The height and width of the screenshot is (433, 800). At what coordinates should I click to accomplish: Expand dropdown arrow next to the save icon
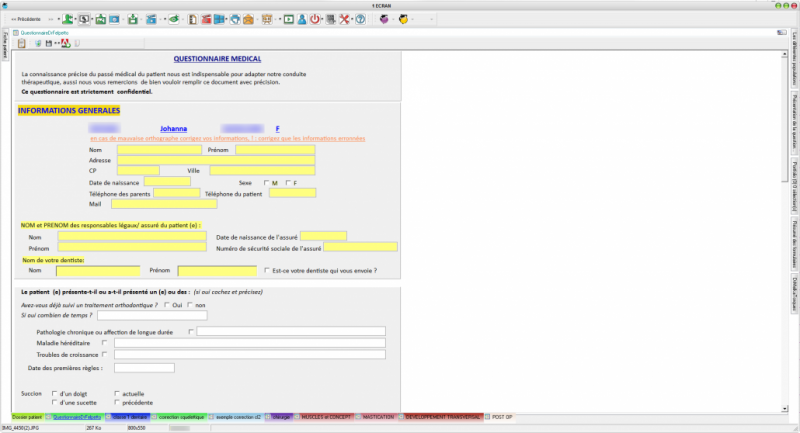click(x=55, y=43)
